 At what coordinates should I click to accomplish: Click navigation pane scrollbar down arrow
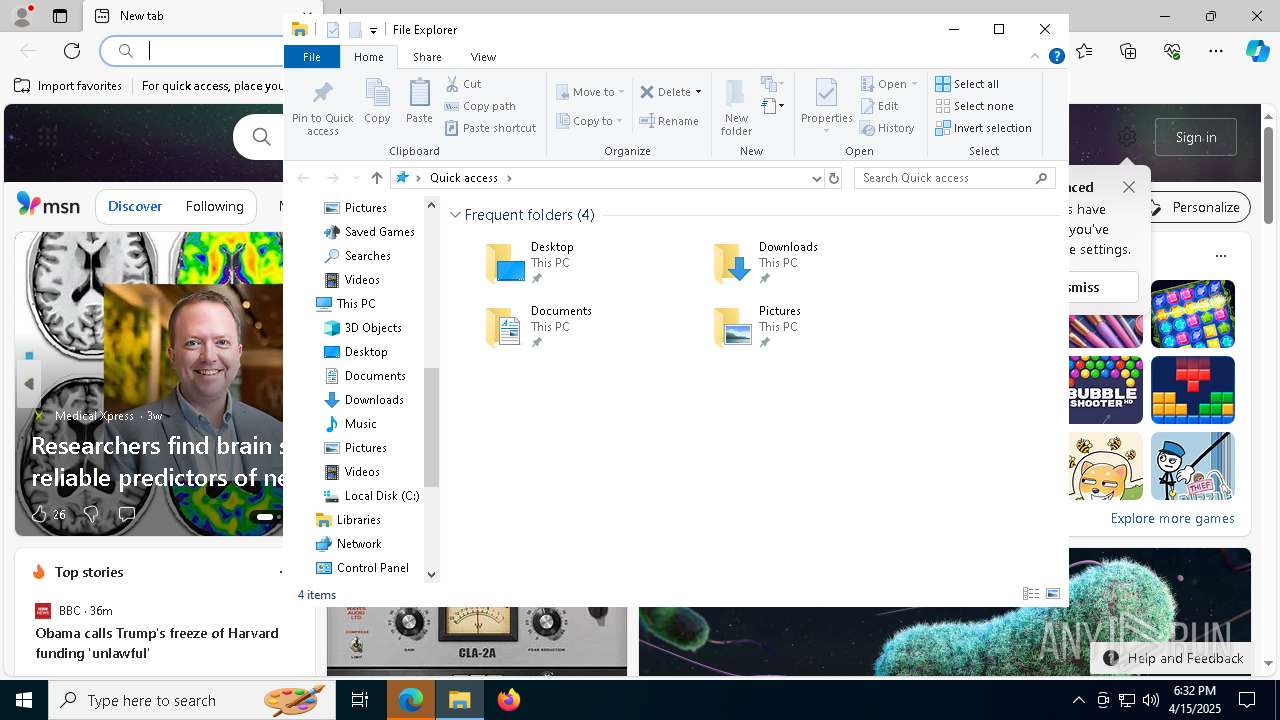point(431,574)
